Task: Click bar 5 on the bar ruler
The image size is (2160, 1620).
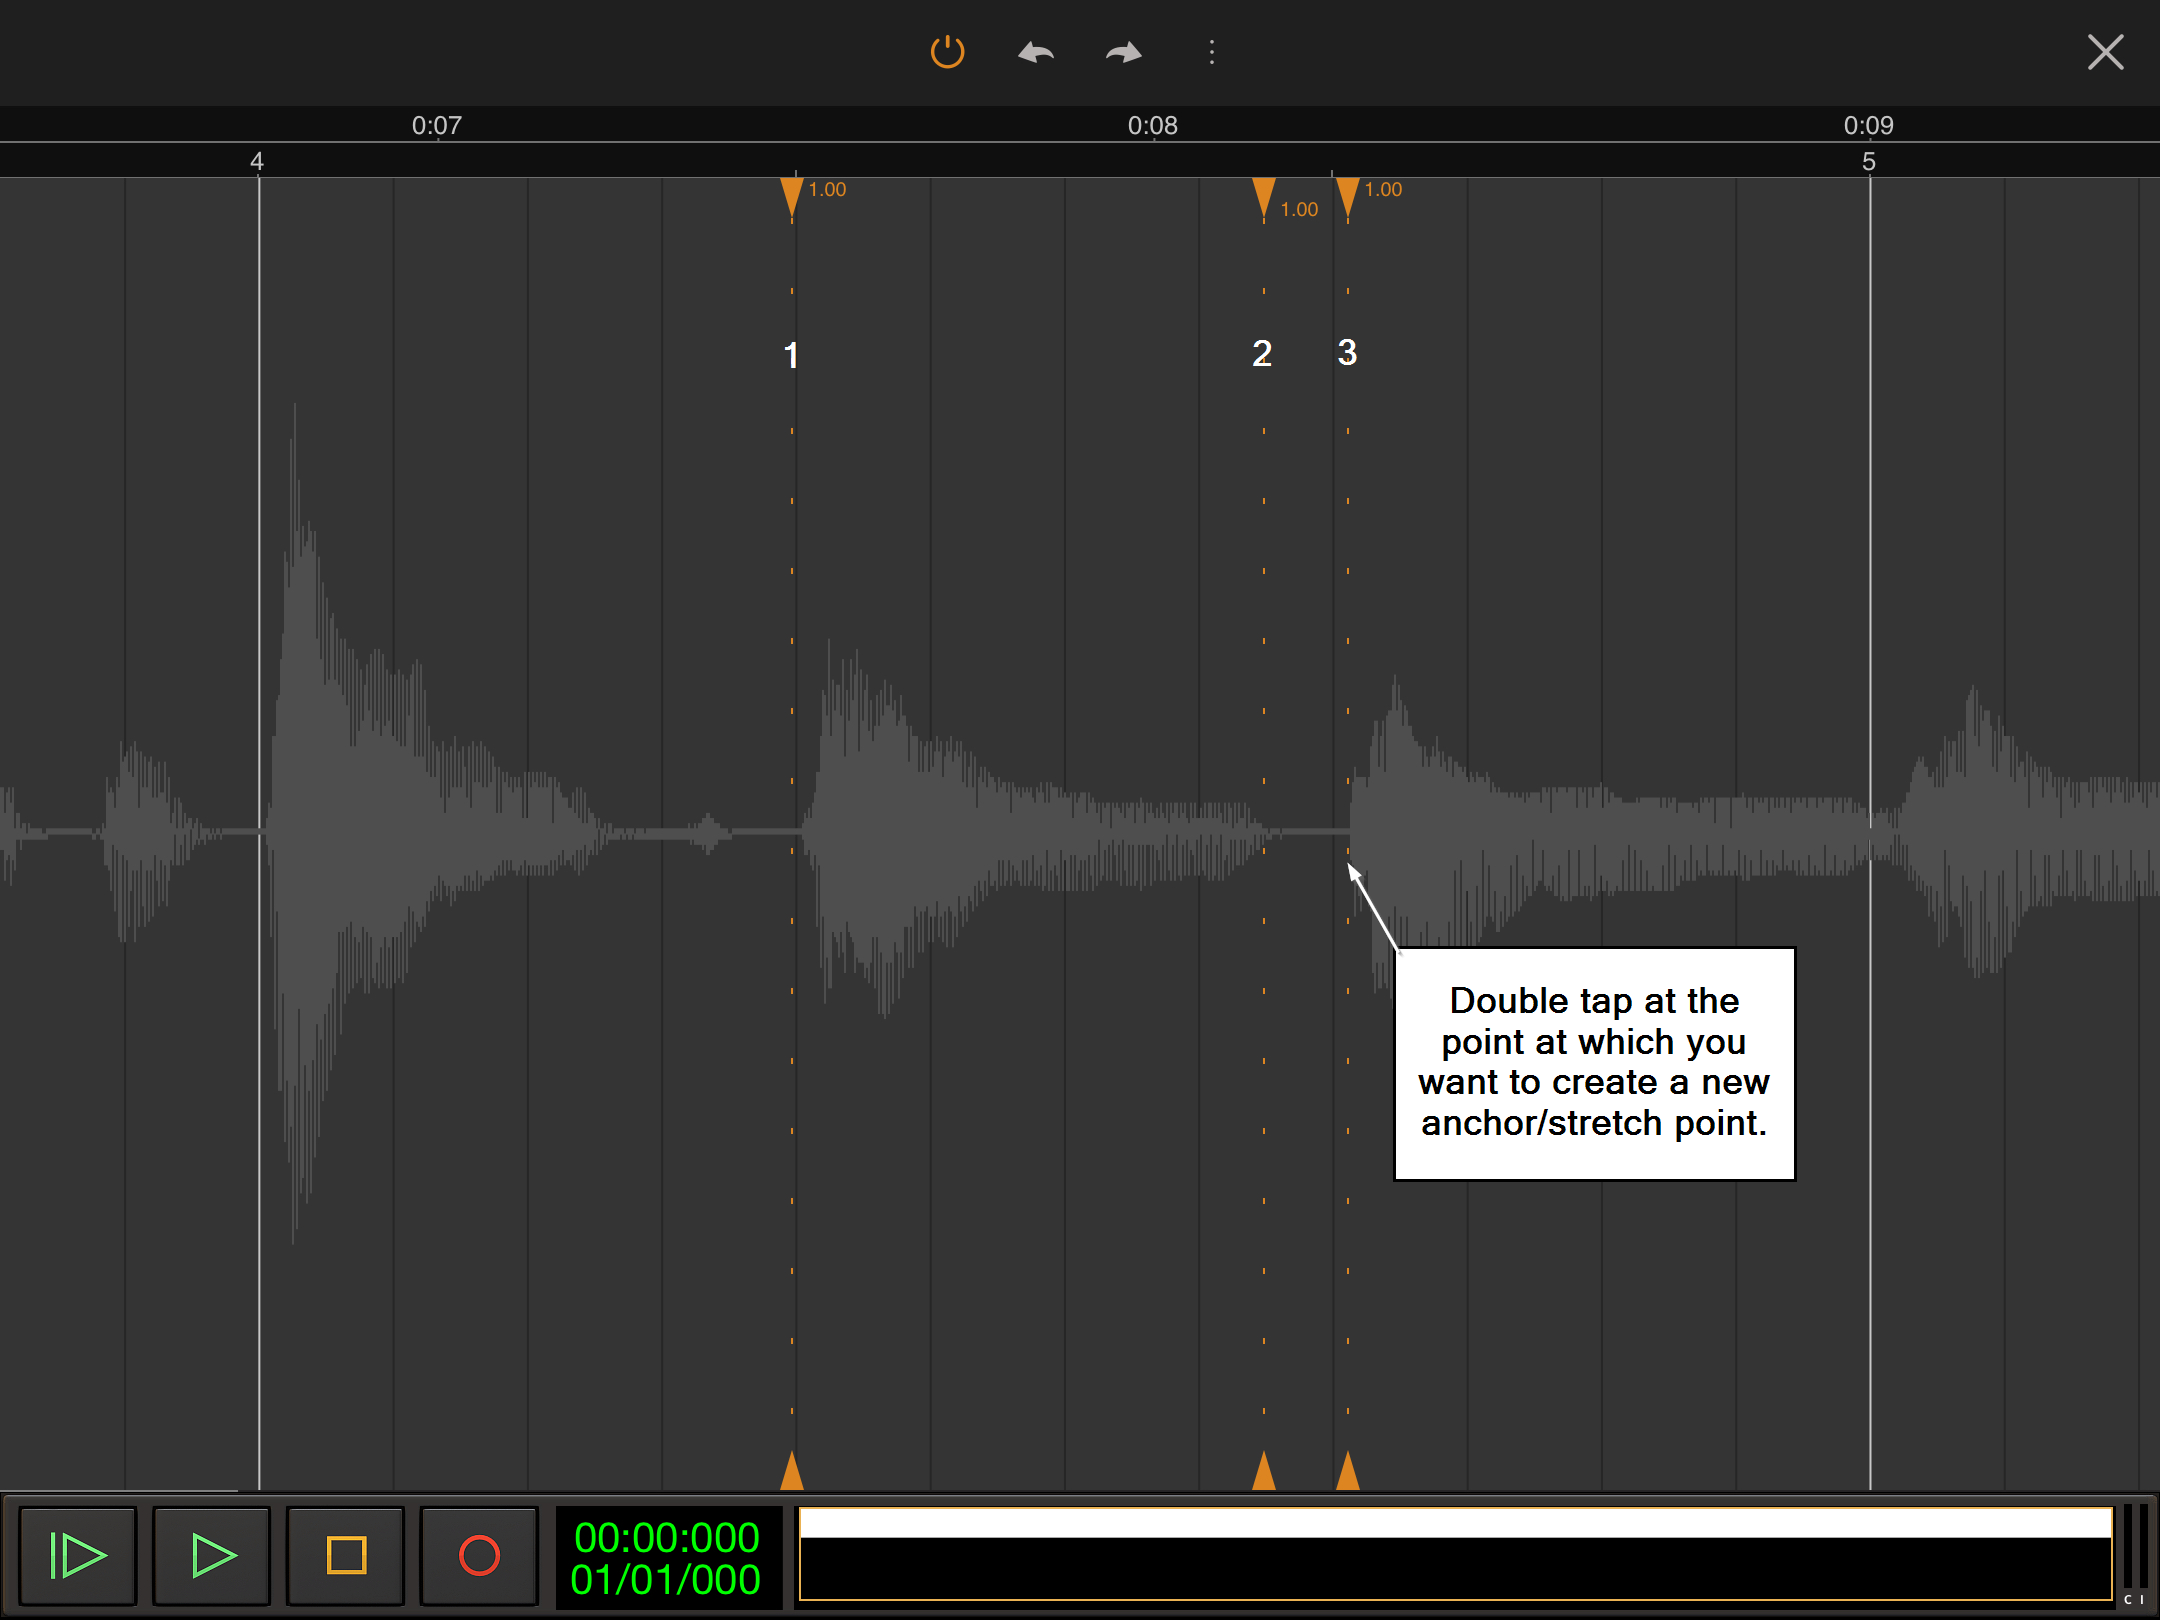Action: click(x=1869, y=161)
